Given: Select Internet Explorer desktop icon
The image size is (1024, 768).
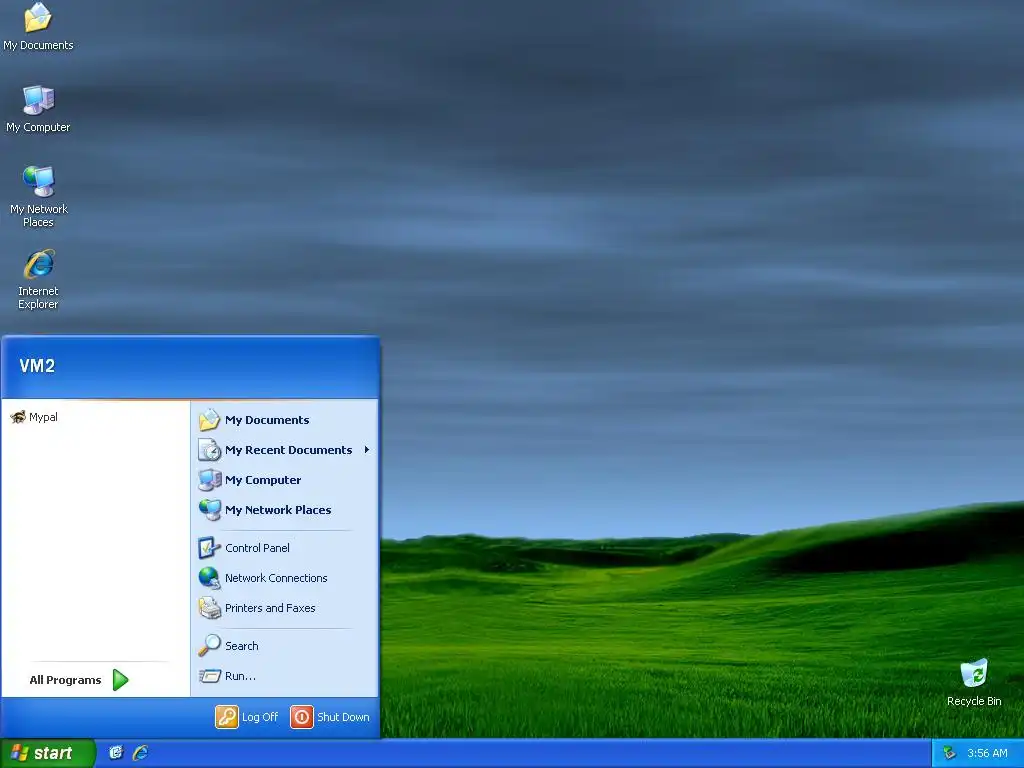Looking at the screenshot, I should coord(38,279).
